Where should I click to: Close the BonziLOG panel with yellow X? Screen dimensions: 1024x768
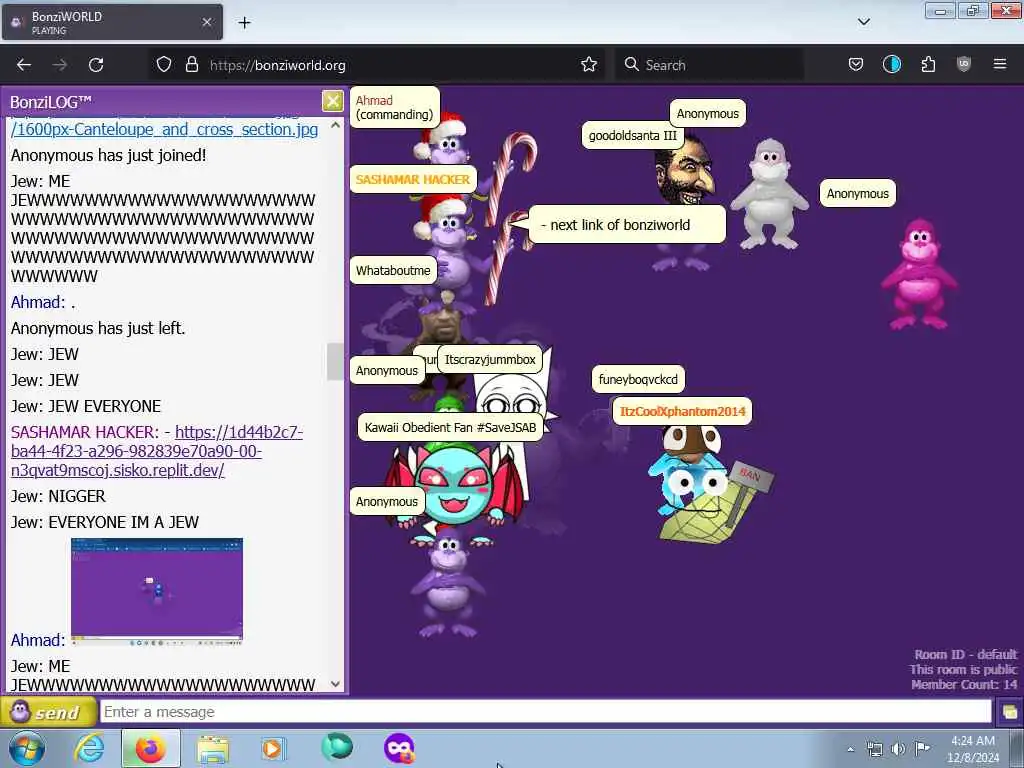[332, 101]
